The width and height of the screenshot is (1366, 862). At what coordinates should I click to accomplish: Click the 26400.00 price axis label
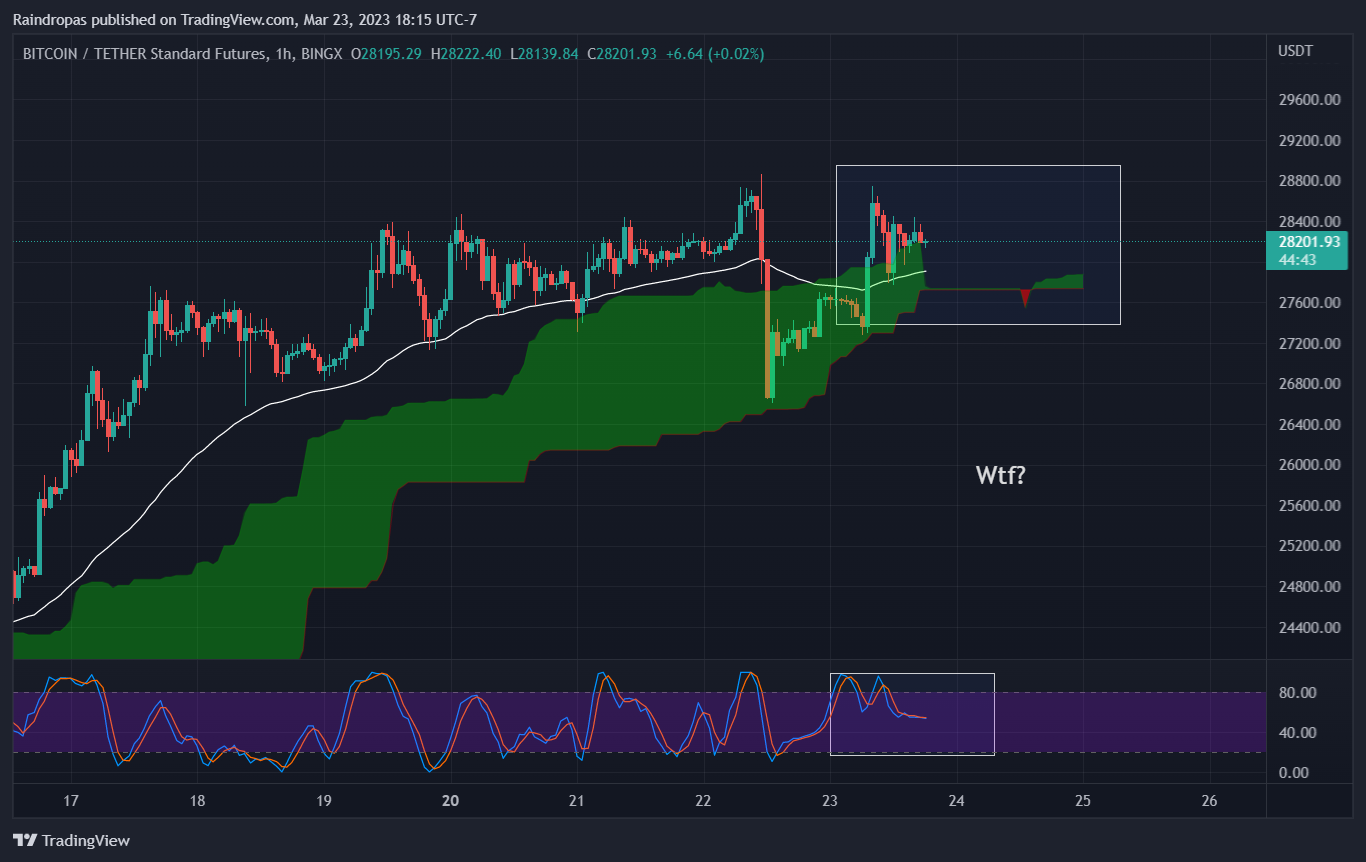[1308, 424]
